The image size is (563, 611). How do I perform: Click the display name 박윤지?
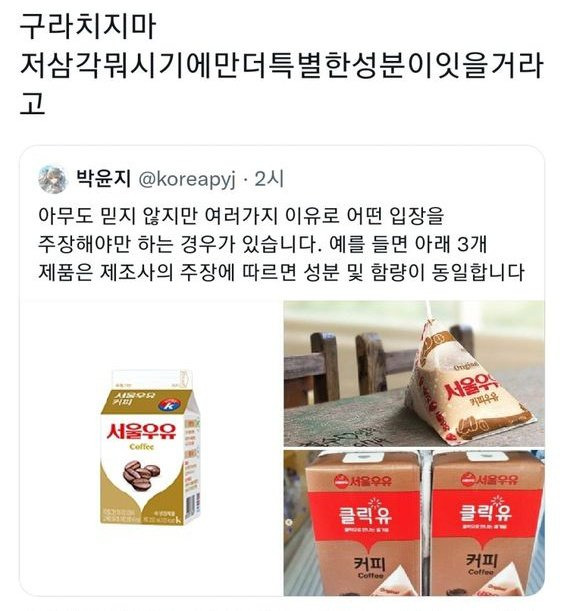[x=103, y=179]
